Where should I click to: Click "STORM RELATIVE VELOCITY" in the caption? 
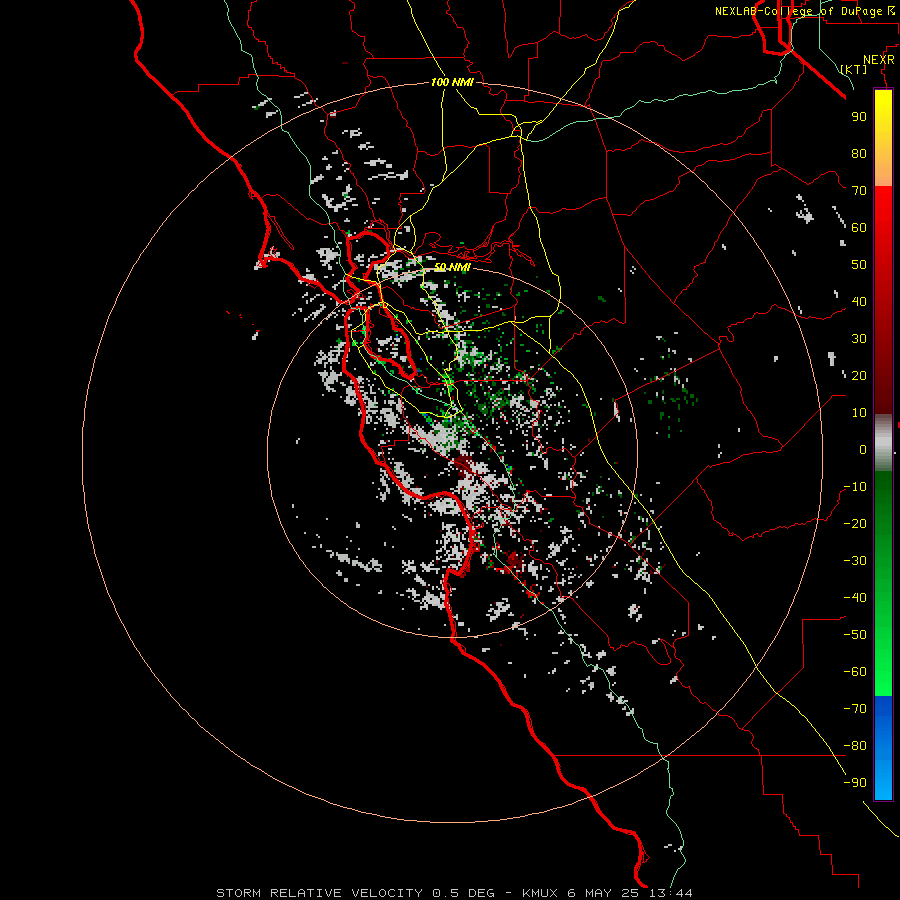[x=320, y=893]
